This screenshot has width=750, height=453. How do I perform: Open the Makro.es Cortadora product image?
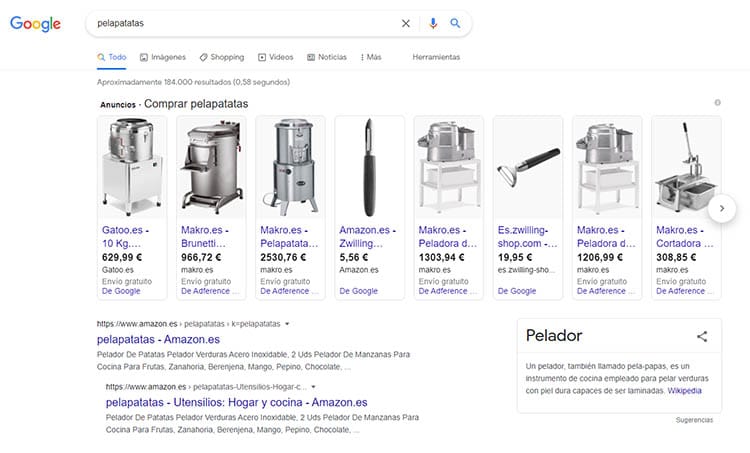(686, 167)
